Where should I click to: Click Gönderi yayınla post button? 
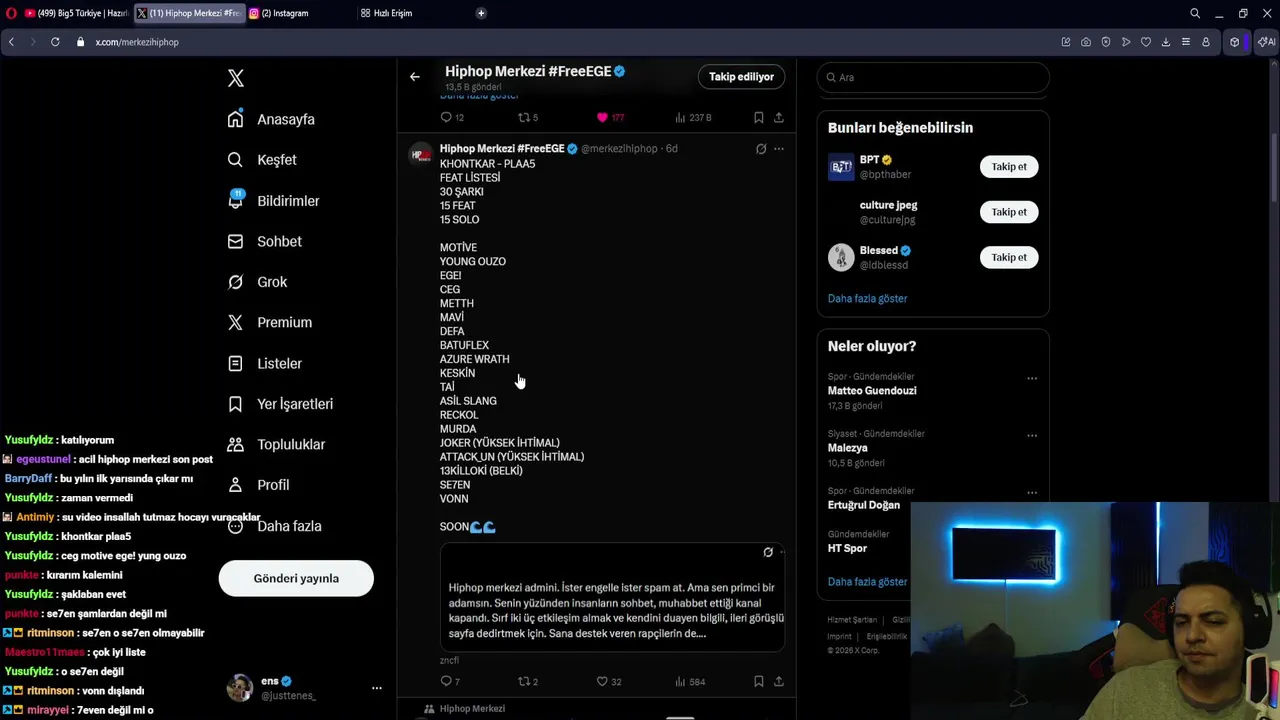(296, 578)
